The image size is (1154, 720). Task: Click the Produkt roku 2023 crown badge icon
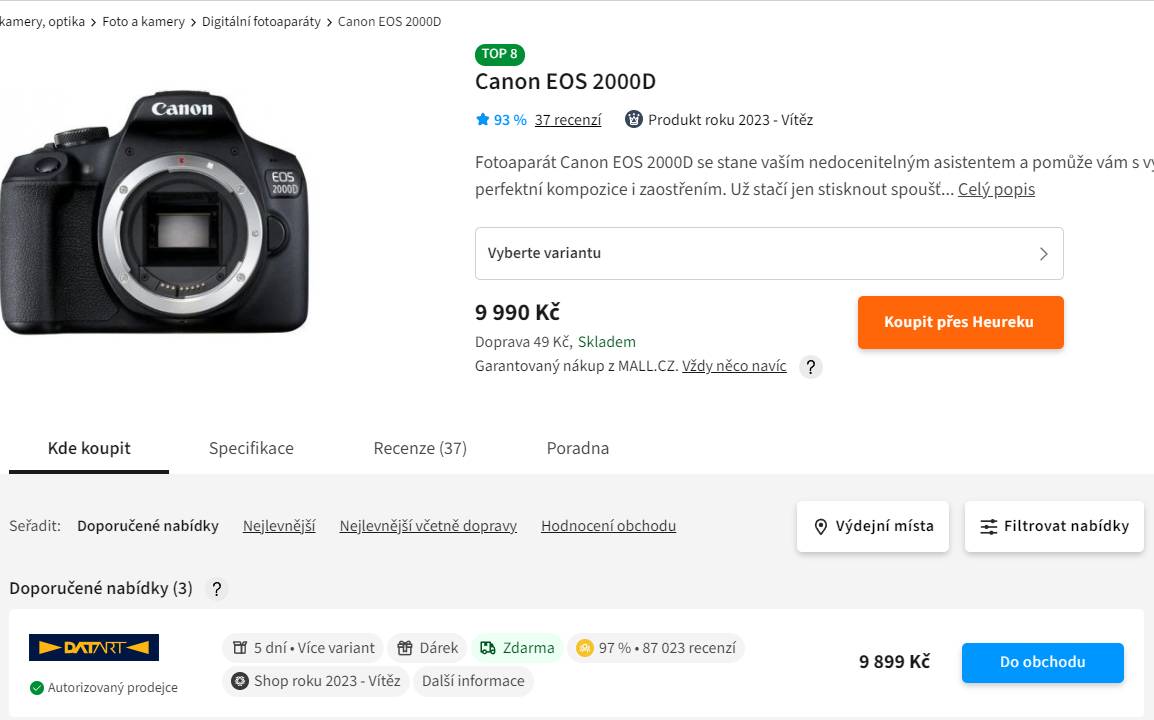point(634,119)
